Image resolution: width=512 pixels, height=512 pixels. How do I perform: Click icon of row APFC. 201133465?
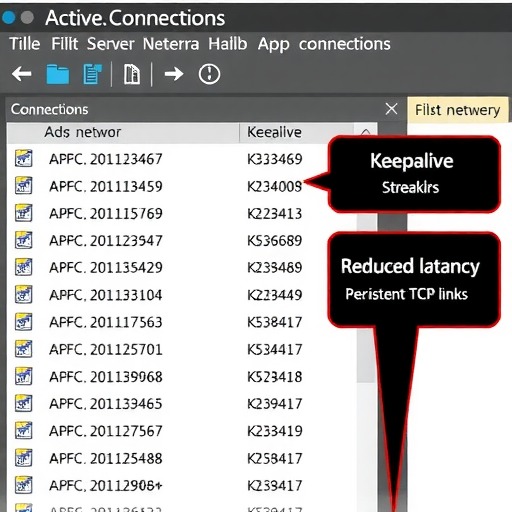click(x=24, y=403)
